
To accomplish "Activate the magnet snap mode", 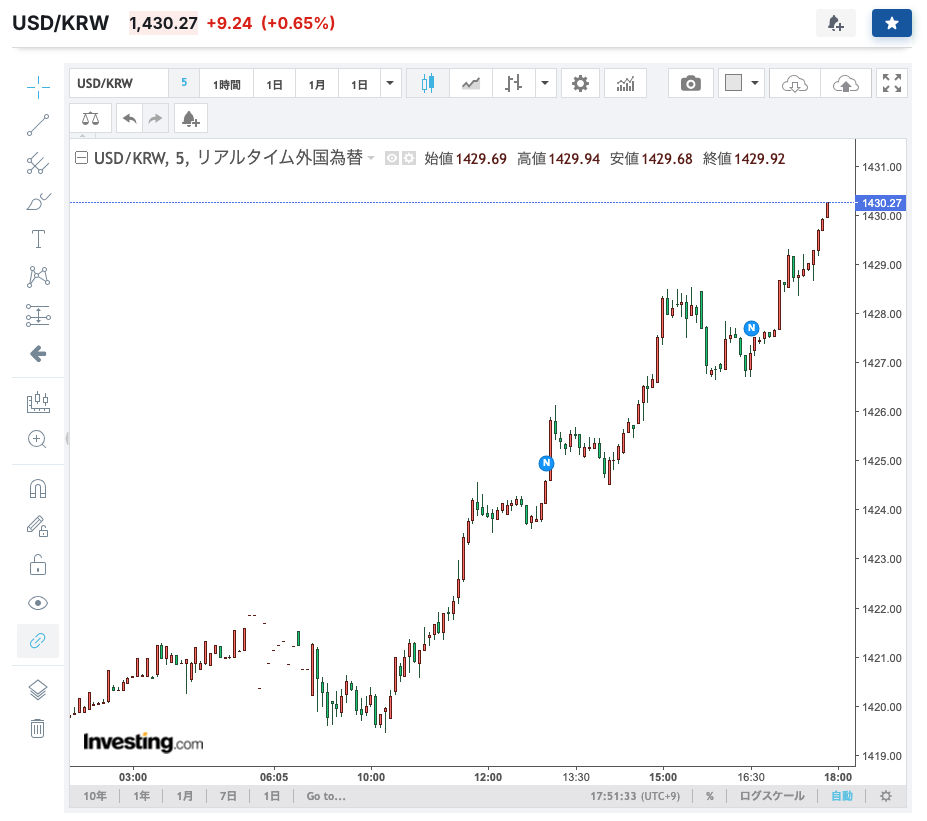I will click(x=38, y=489).
